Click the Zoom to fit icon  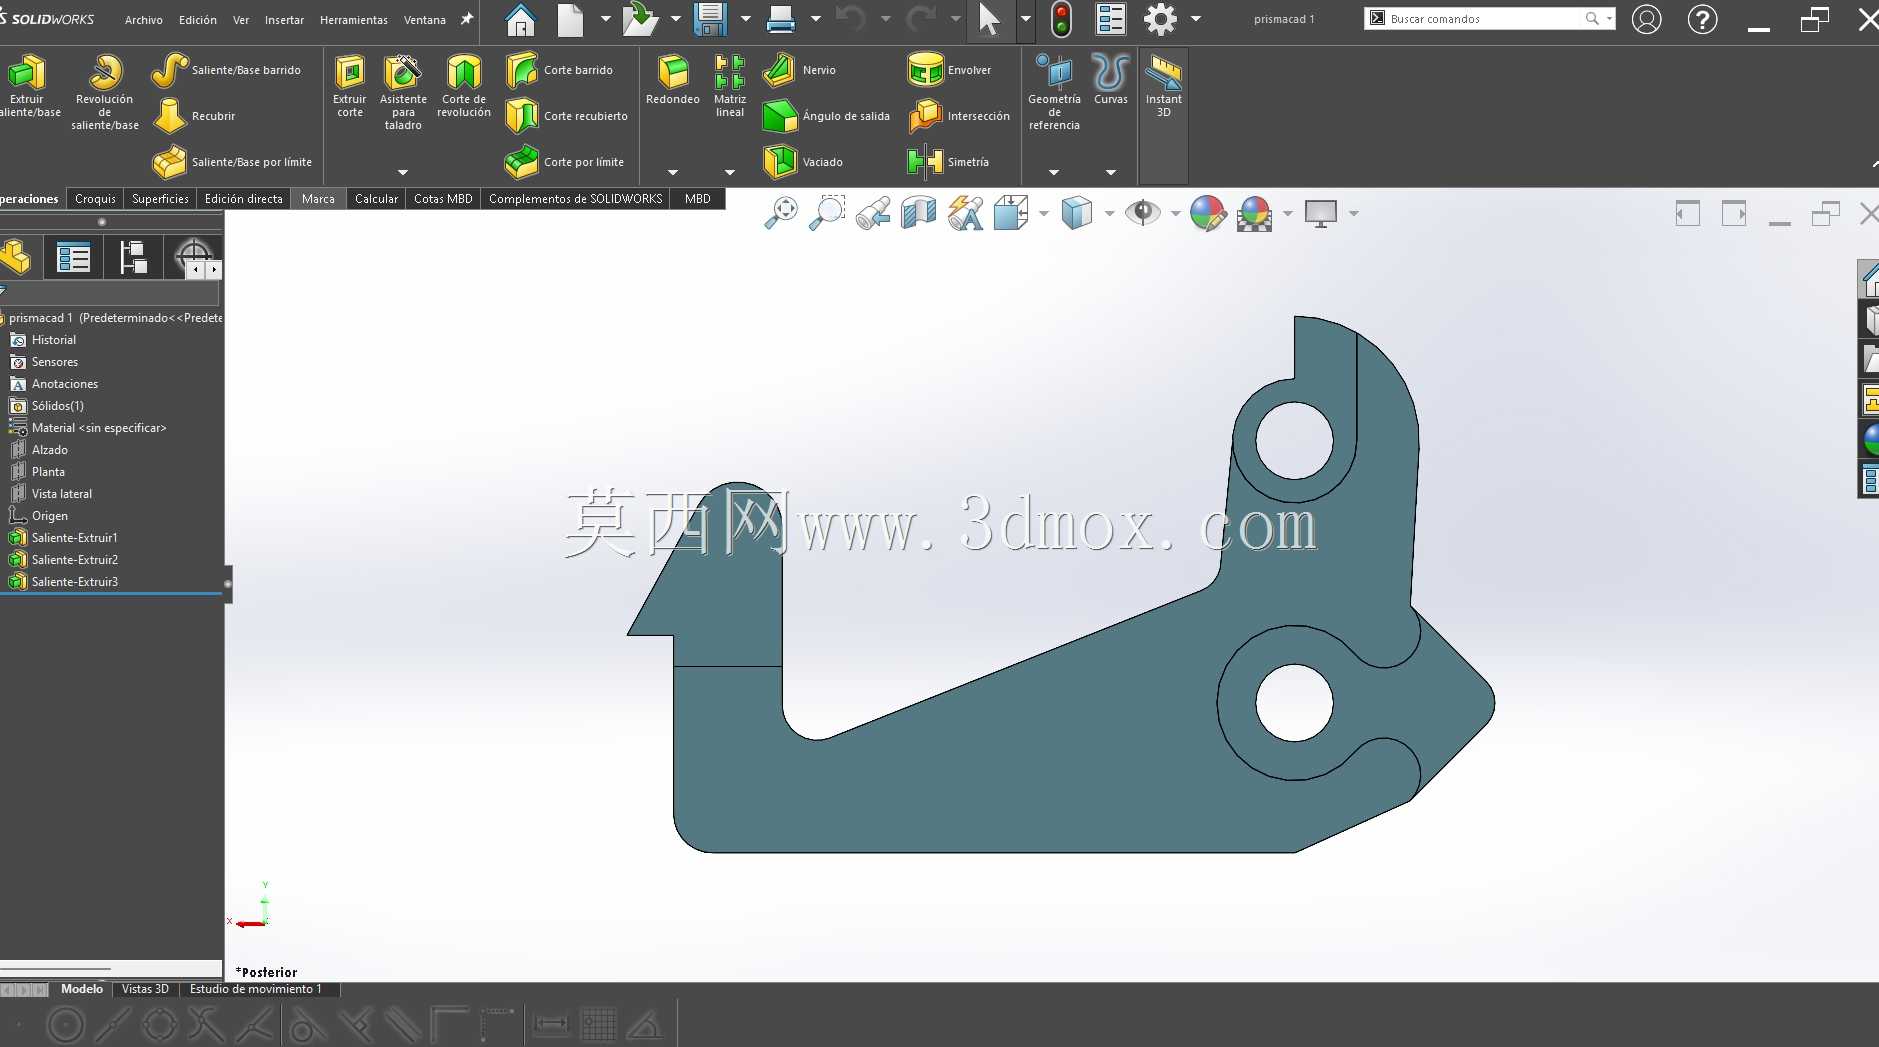tap(781, 213)
